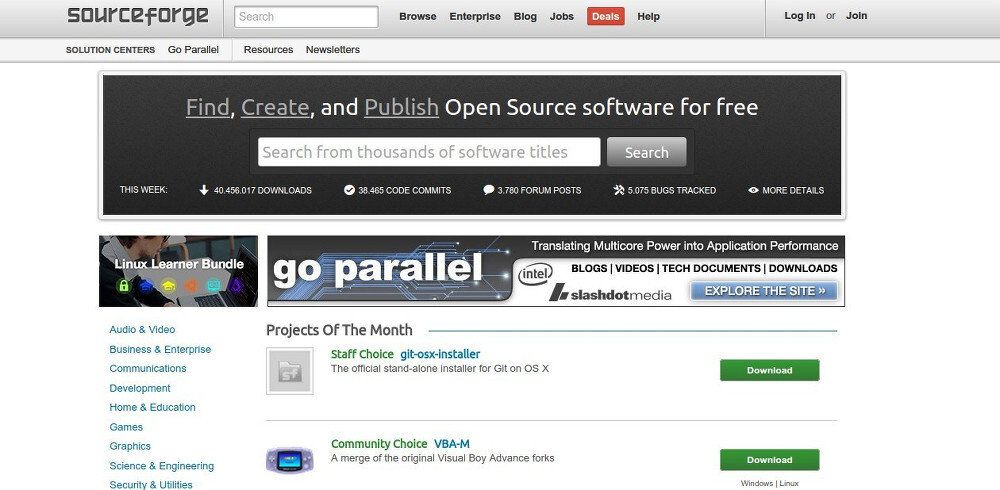The width and height of the screenshot is (1000, 490).
Task: Download VBA-M
Action: click(770, 460)
